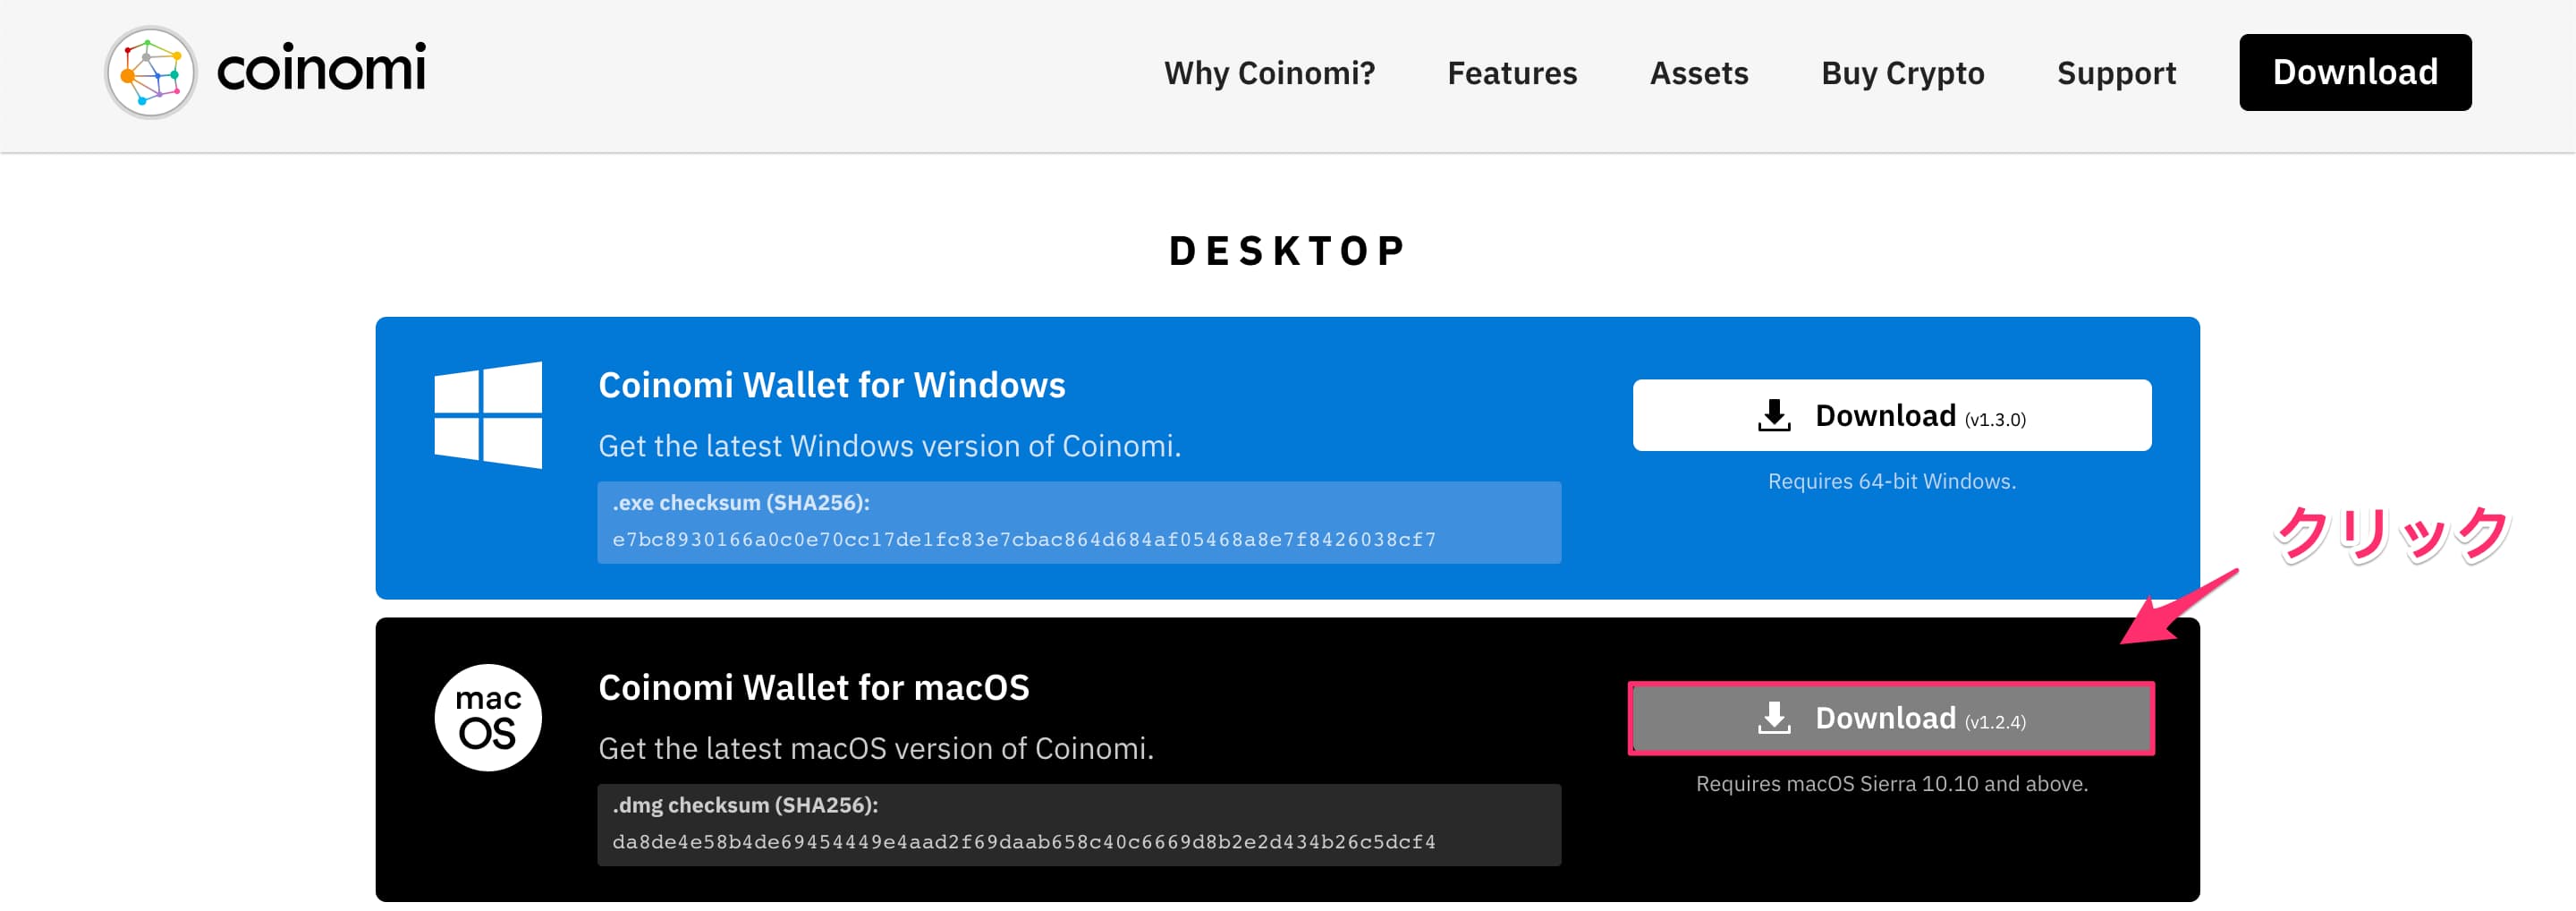2576x911 pixels.
Task: Click the coinomi wordmark in header
Action: 321,70
